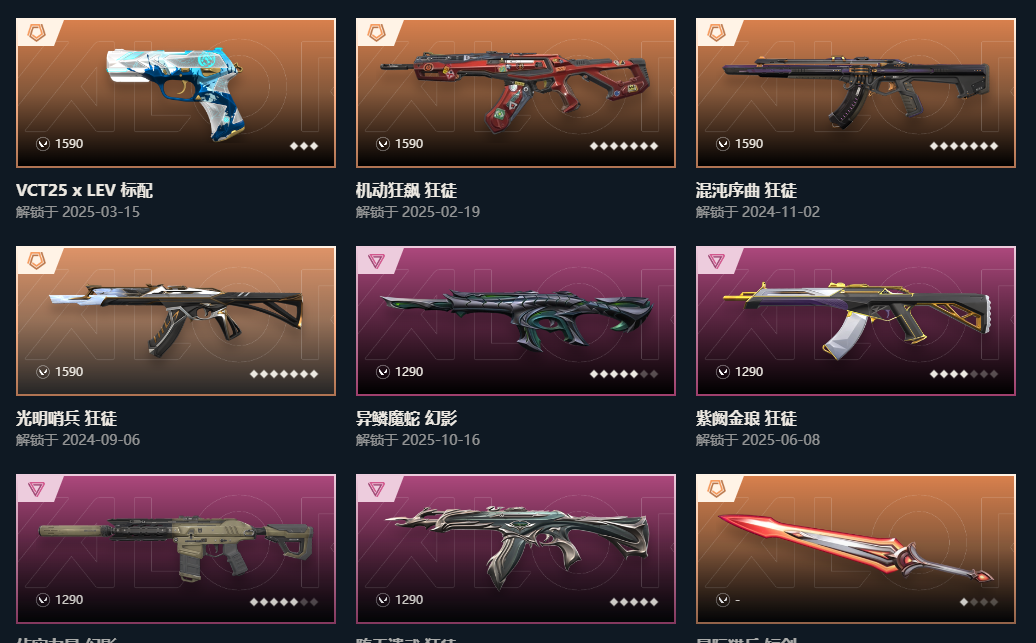
Task: Open the 混沌序曲 狂徒 purple rifle thumbnail
Action: click(856, 93)
